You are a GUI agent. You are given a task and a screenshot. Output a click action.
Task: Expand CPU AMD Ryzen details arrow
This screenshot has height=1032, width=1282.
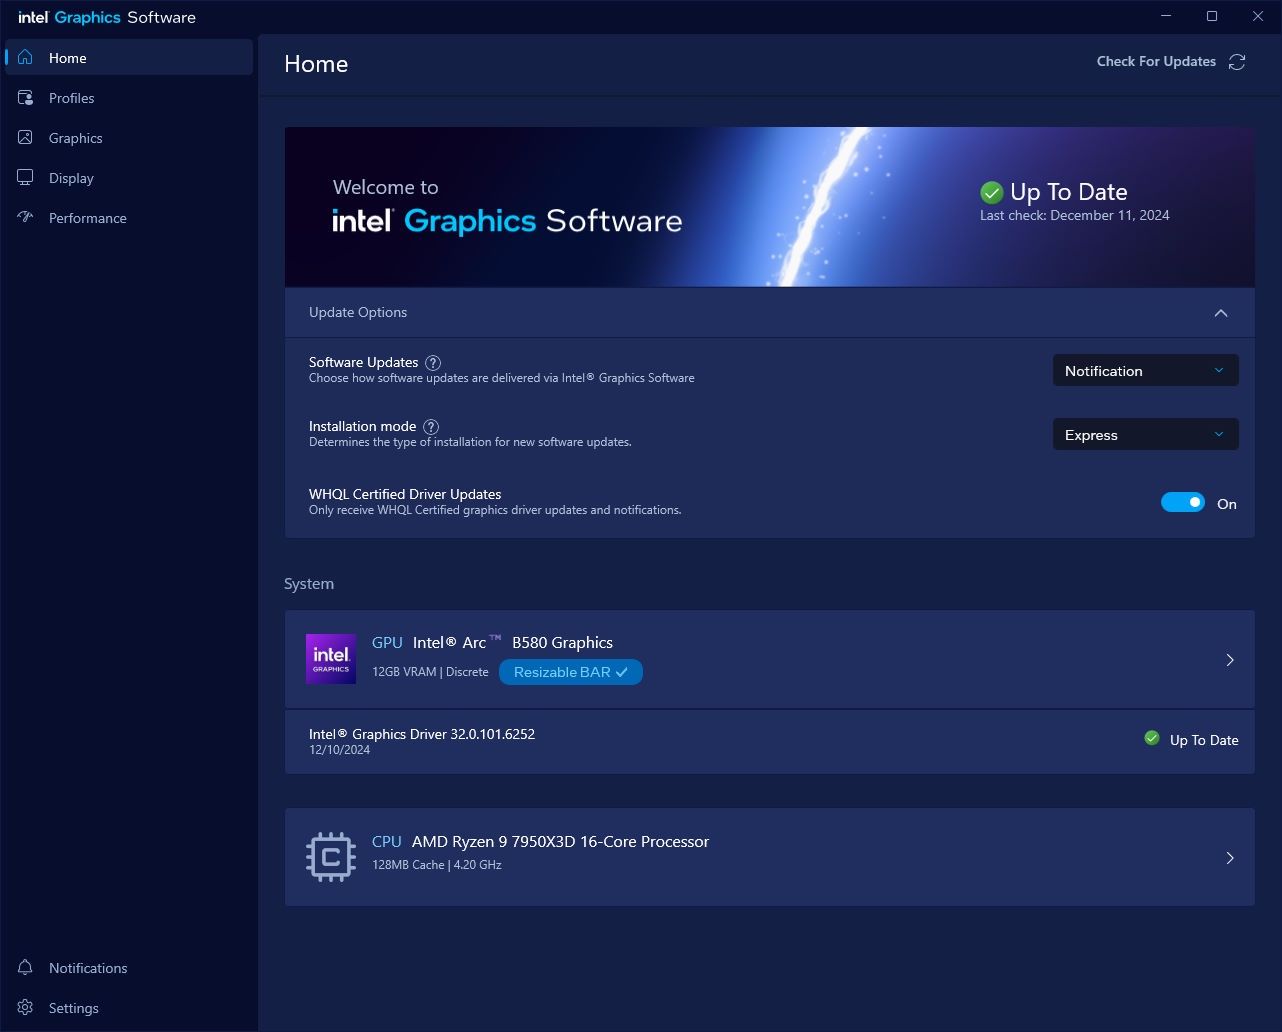coord(1230,858)
